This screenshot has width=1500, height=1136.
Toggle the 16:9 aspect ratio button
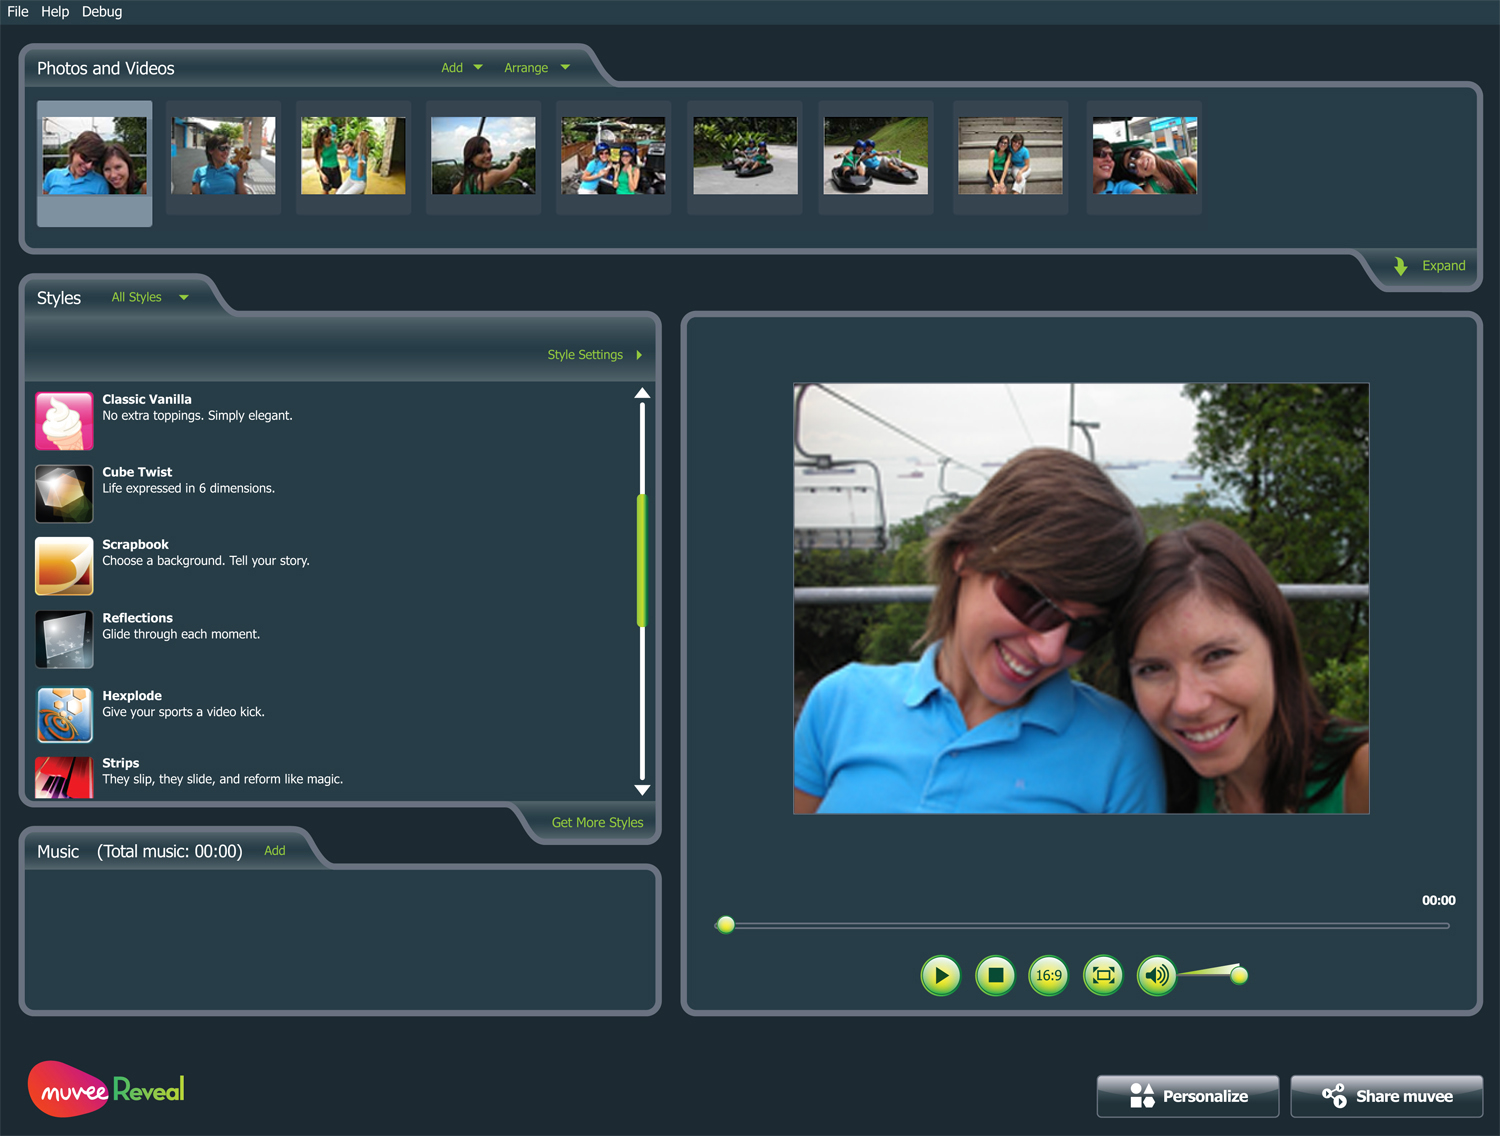click(x=1049, y=975)
